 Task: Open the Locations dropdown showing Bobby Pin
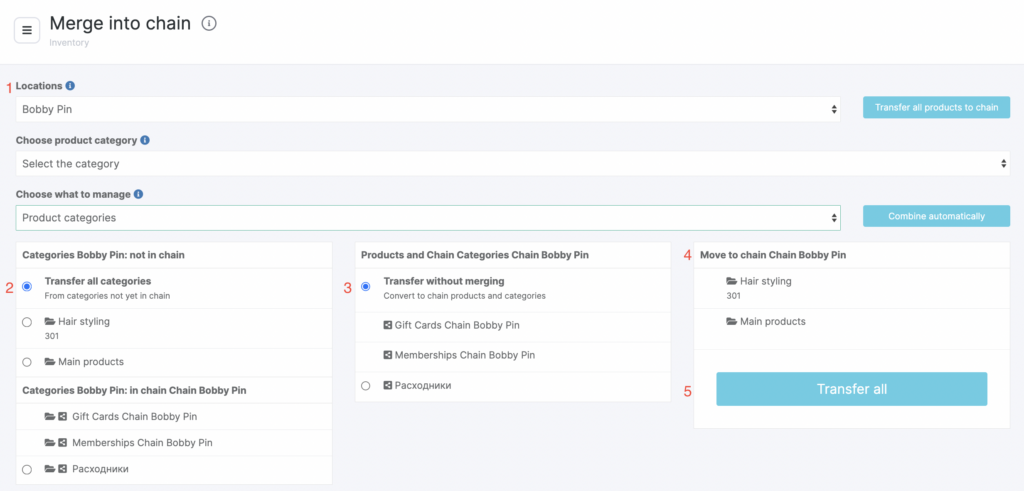pyautogui.click(x=428, y=109)
